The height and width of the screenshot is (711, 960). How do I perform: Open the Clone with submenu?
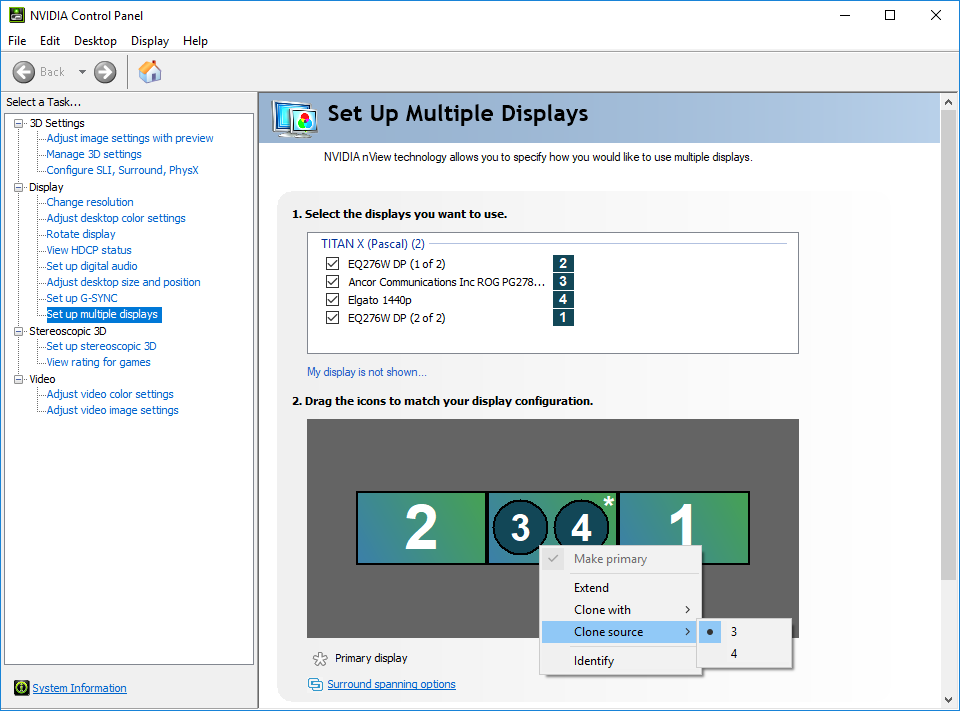(x=620, y=609)
